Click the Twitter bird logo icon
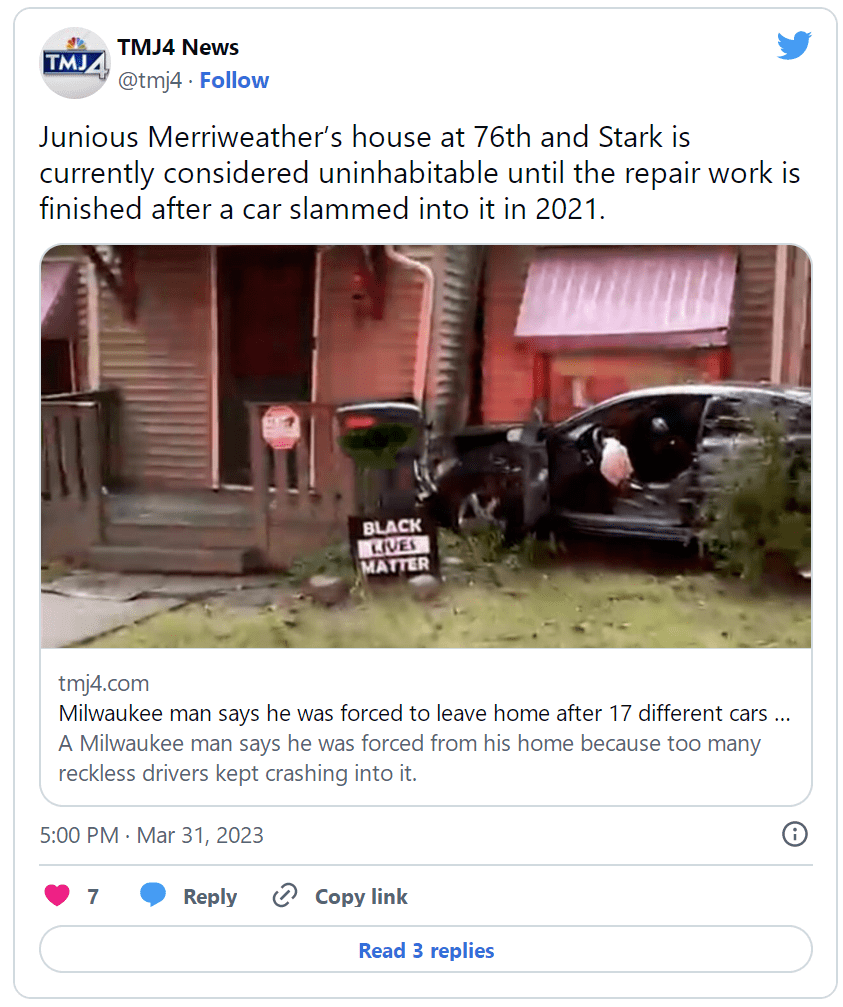This screenshot has height=1007, width=843. click(x=794, y=45)
